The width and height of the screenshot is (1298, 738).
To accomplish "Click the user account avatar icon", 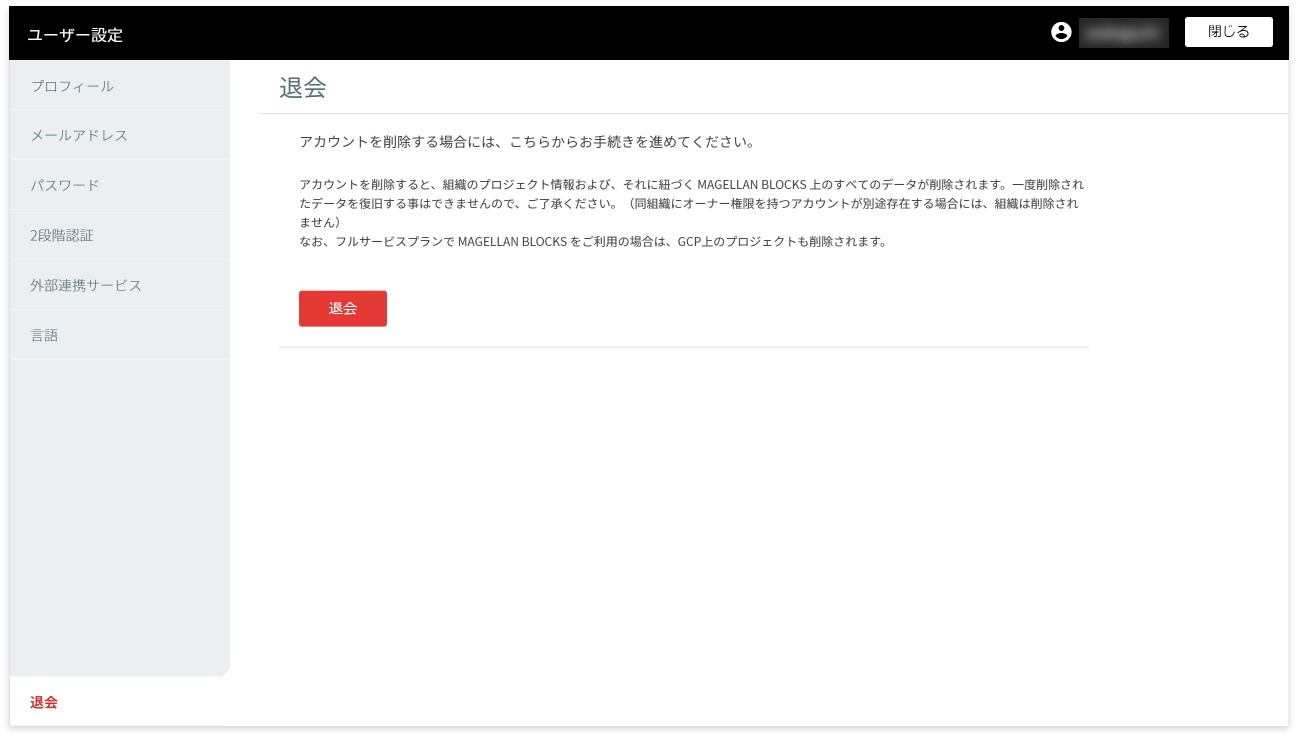I will (x=1061, y=32).
